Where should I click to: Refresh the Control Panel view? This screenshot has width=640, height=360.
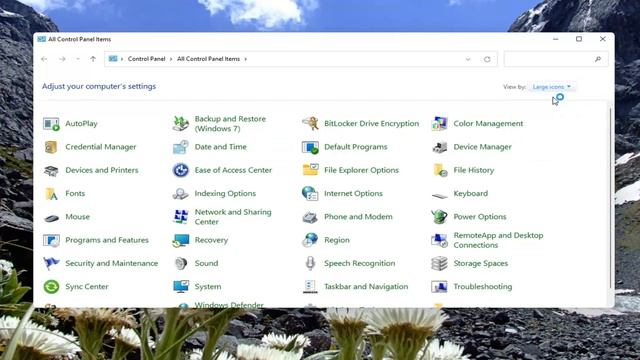pos(487,59)
